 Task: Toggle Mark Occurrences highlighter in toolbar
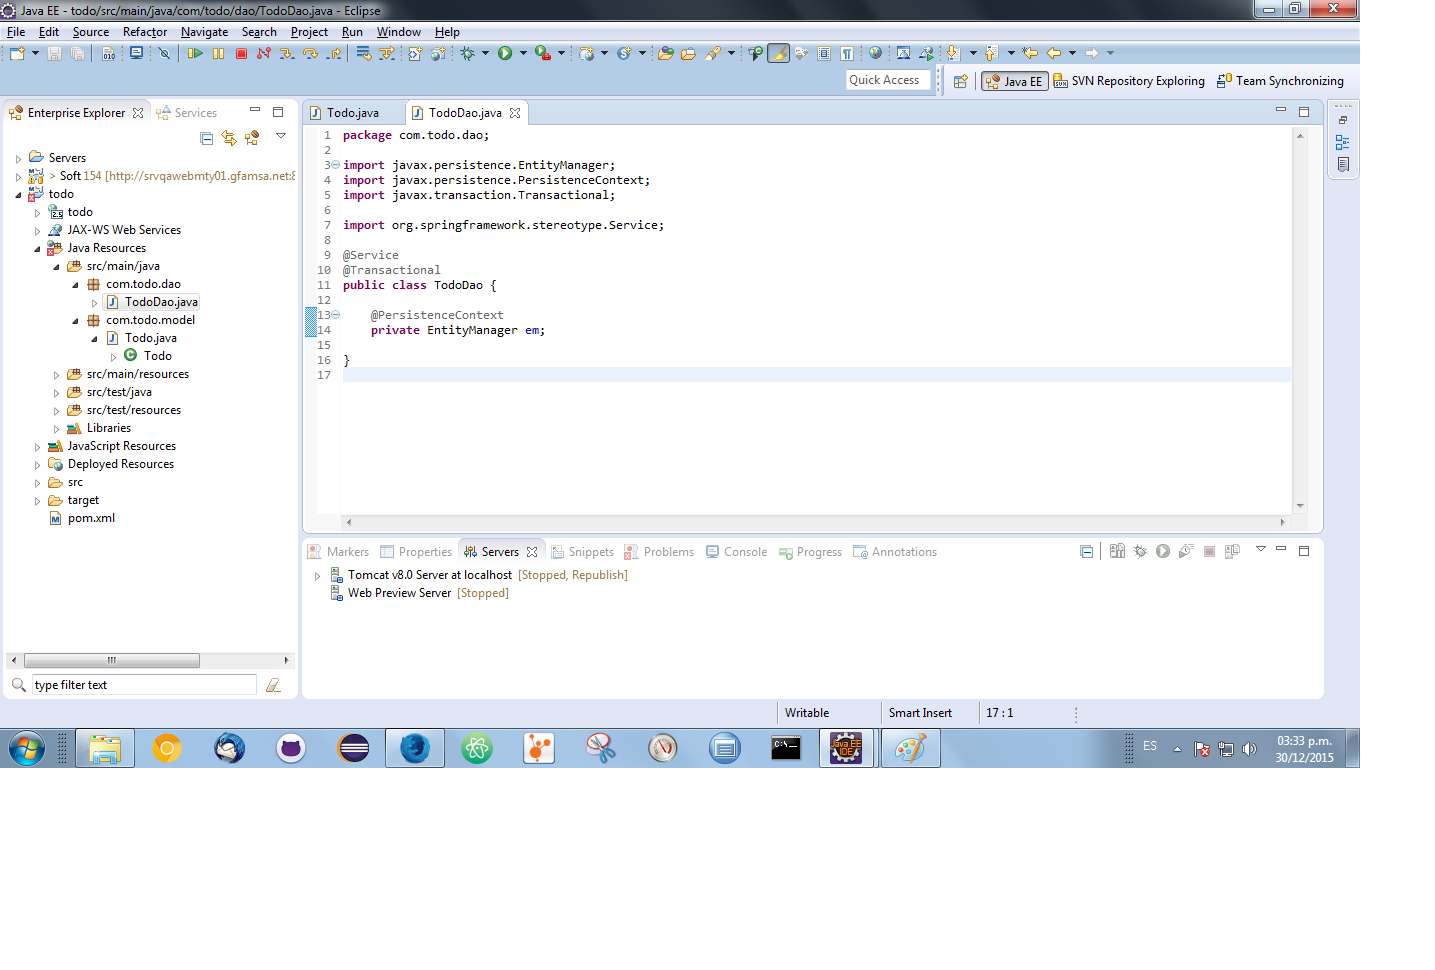(x=778, y=53)
